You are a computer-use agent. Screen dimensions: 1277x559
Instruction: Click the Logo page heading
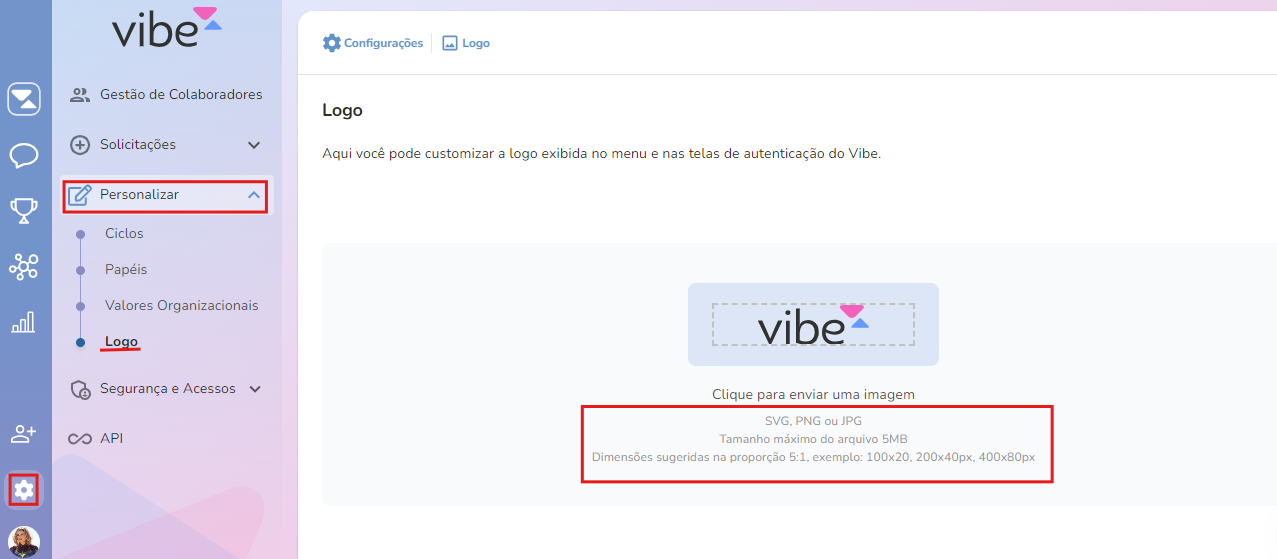coord(342,110)
